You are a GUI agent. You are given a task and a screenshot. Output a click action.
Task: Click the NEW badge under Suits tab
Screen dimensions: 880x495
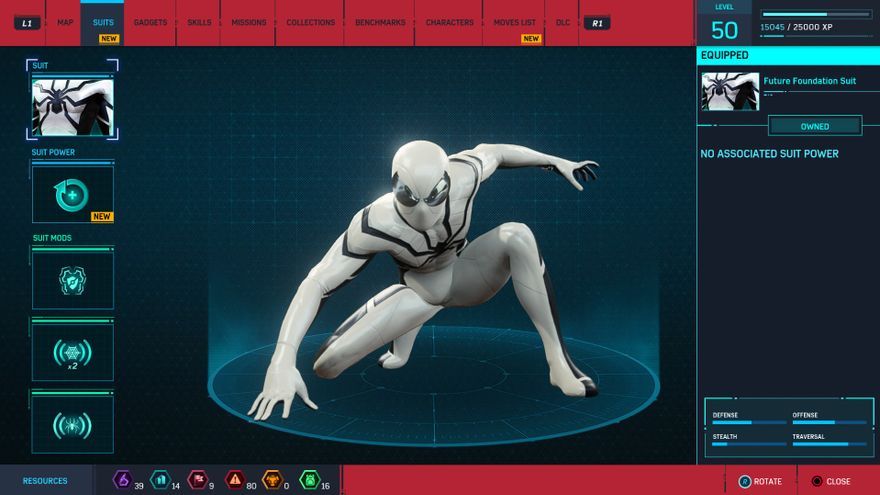pos(109,39)
